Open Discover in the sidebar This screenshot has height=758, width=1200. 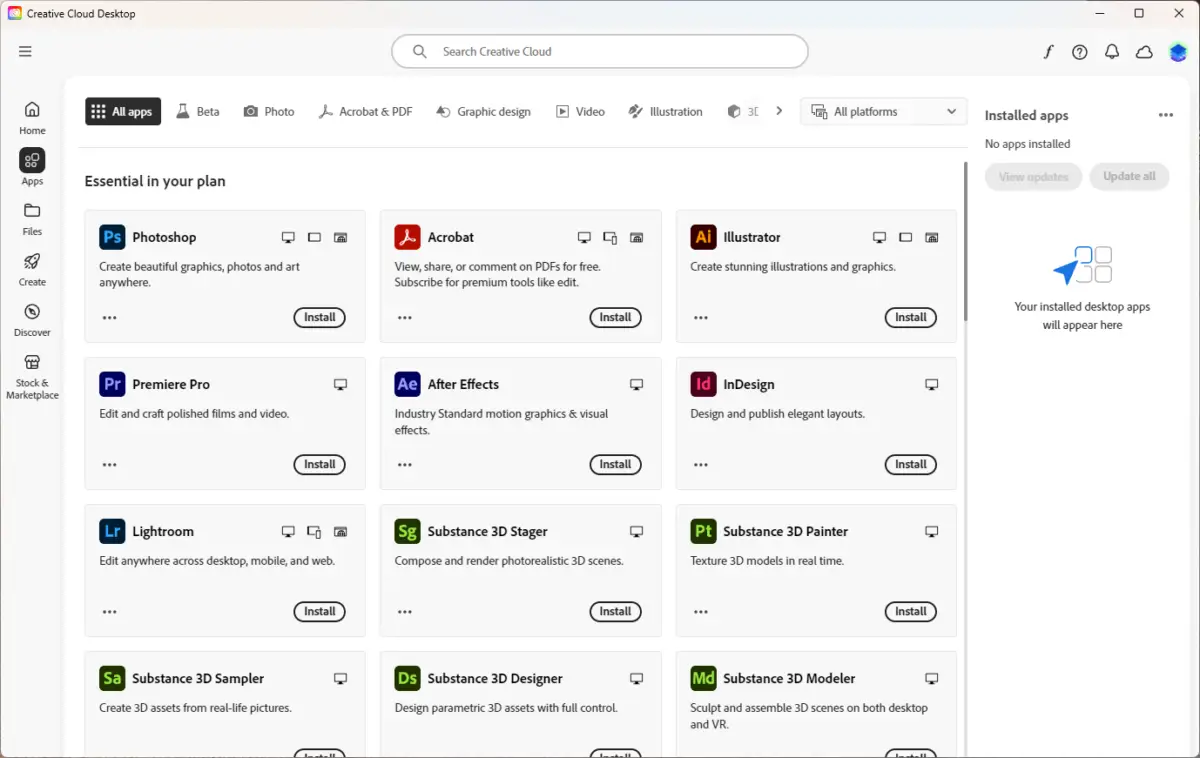click(32, 319)
